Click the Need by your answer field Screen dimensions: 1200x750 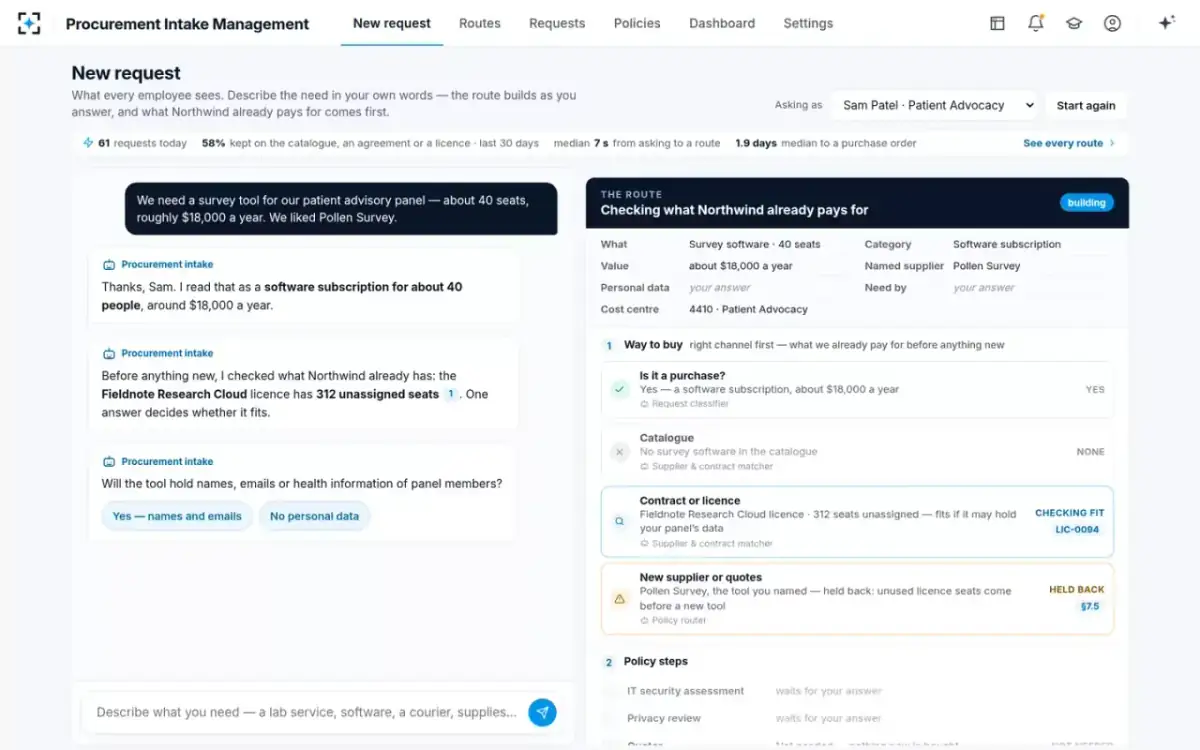(x=984, y=288)
